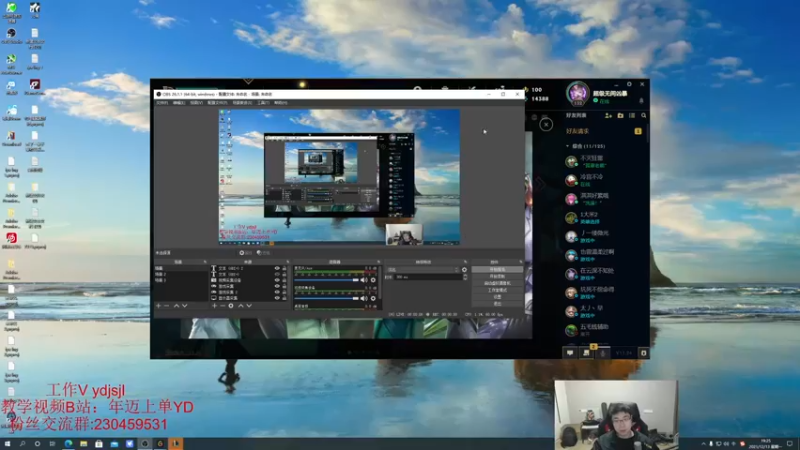Screen dimensions: 800x450
Task: Toggle visibility eye of the 视频采集设备 source
Action: pyautogui.click(x=277, y=280)
